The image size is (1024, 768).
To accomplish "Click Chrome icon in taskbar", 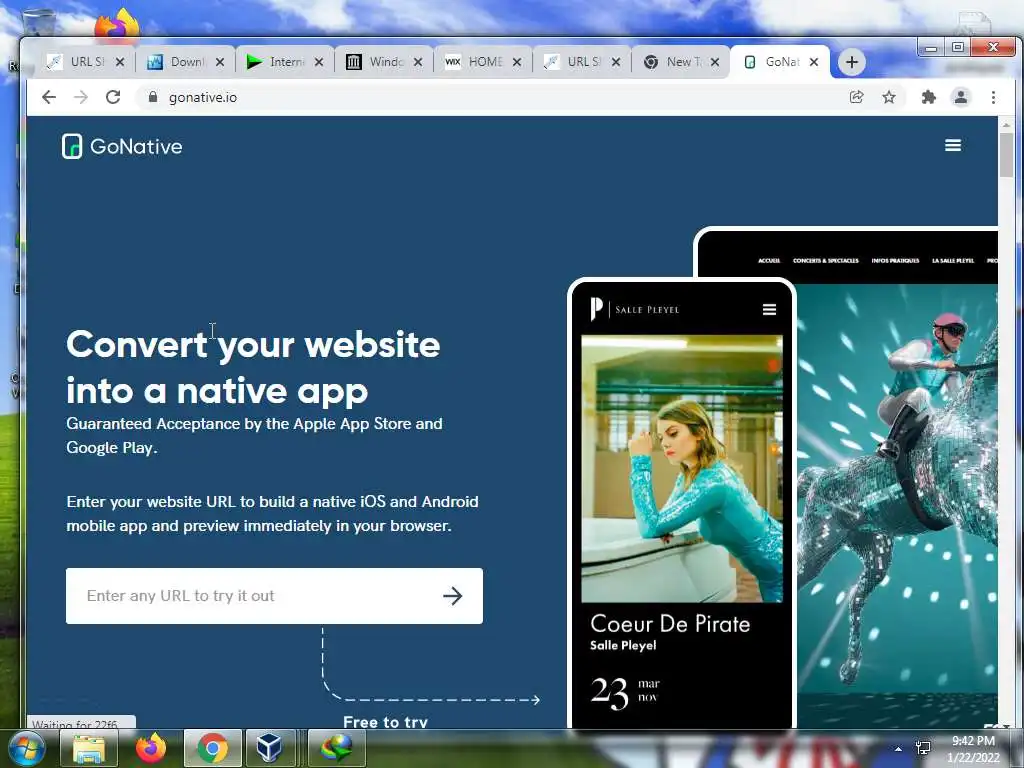I will pyautogui.click(x=212, y=748).
